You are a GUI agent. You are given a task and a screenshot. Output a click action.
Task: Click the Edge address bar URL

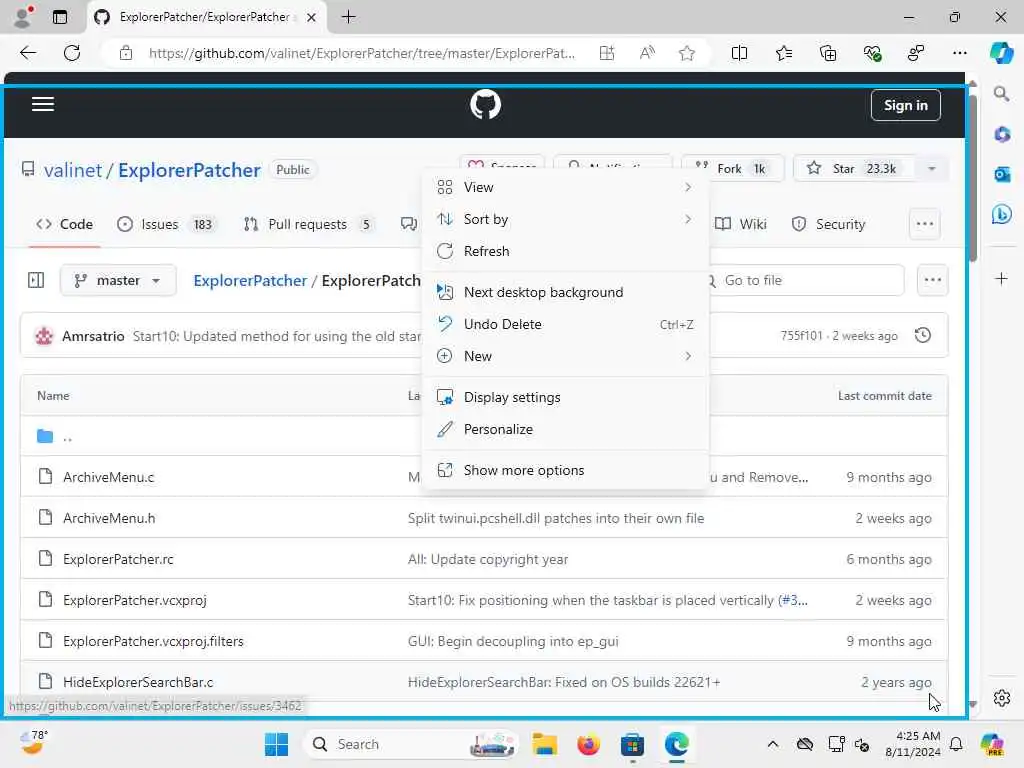361,53
